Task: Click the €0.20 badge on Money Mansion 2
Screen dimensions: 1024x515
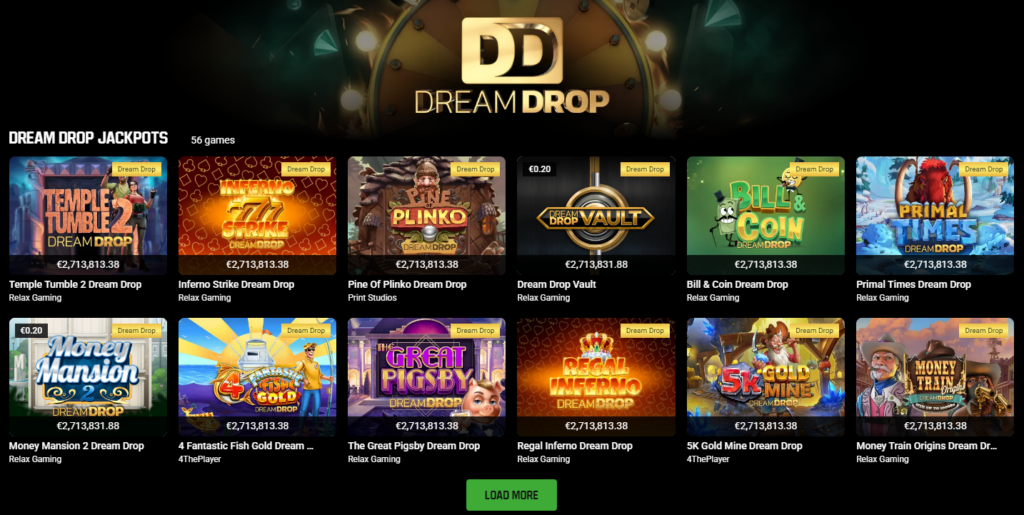Action: (x=31, y=330)
